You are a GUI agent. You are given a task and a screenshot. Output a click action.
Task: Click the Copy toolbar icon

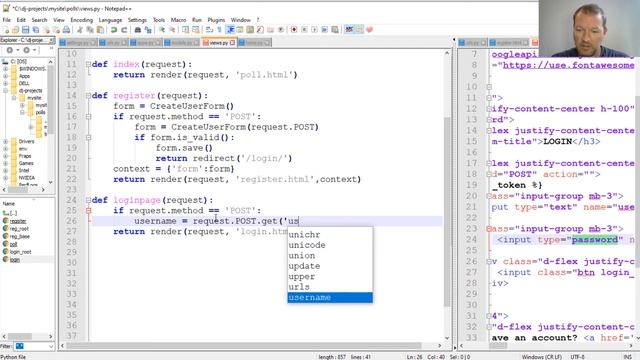90,30
